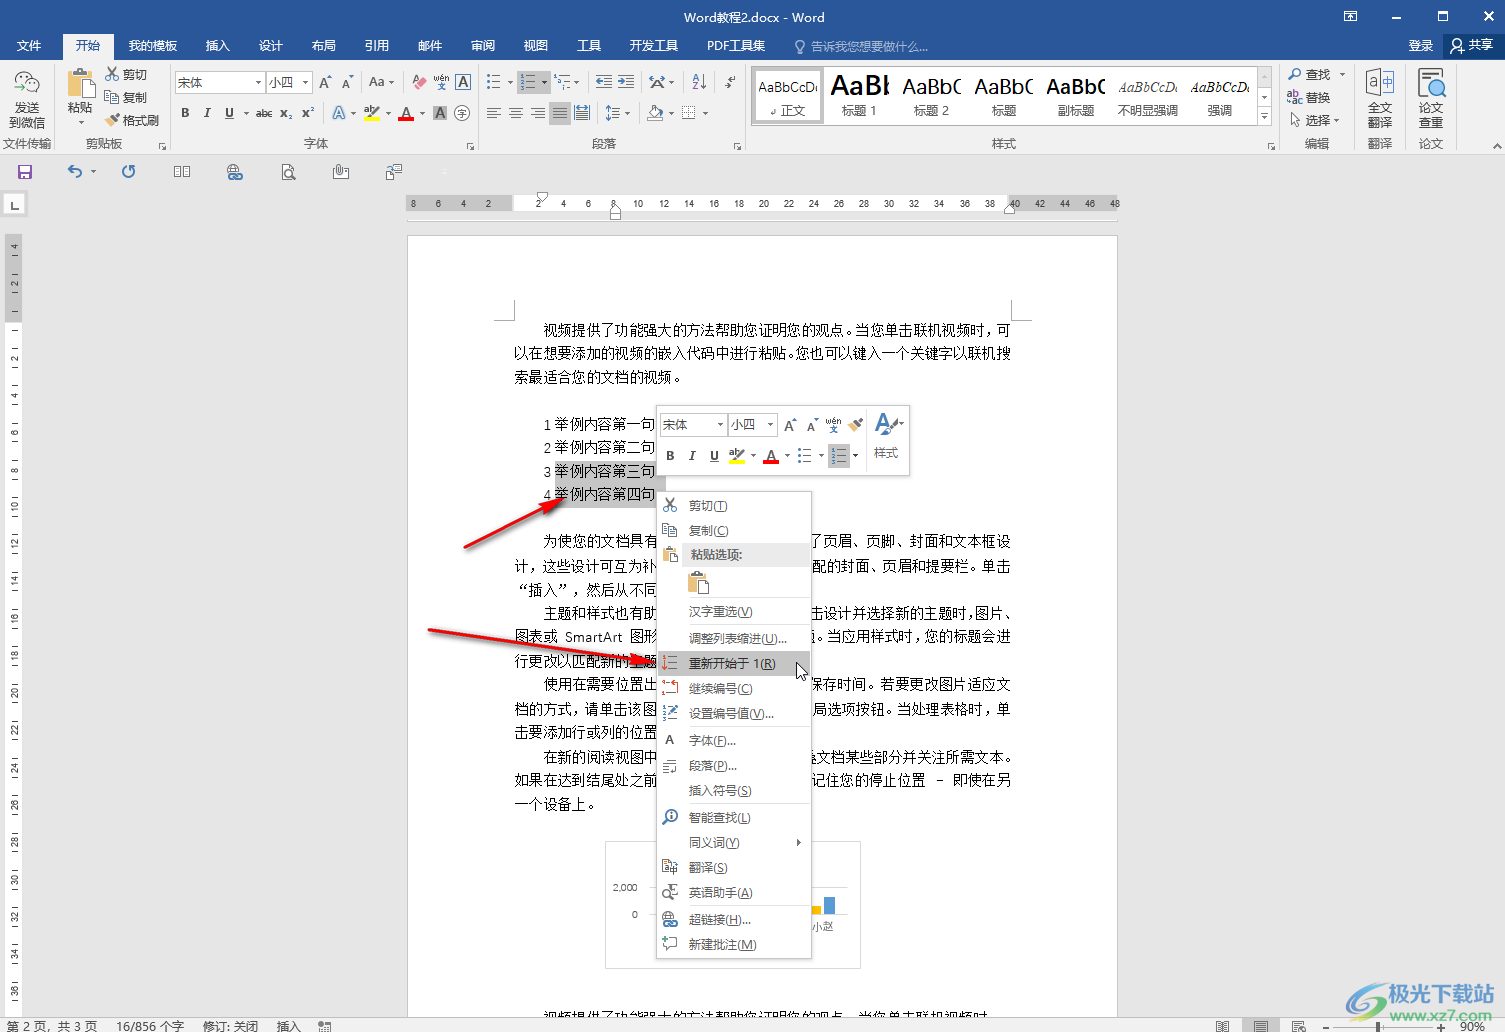Click the ruler tab selector icon

14,205
